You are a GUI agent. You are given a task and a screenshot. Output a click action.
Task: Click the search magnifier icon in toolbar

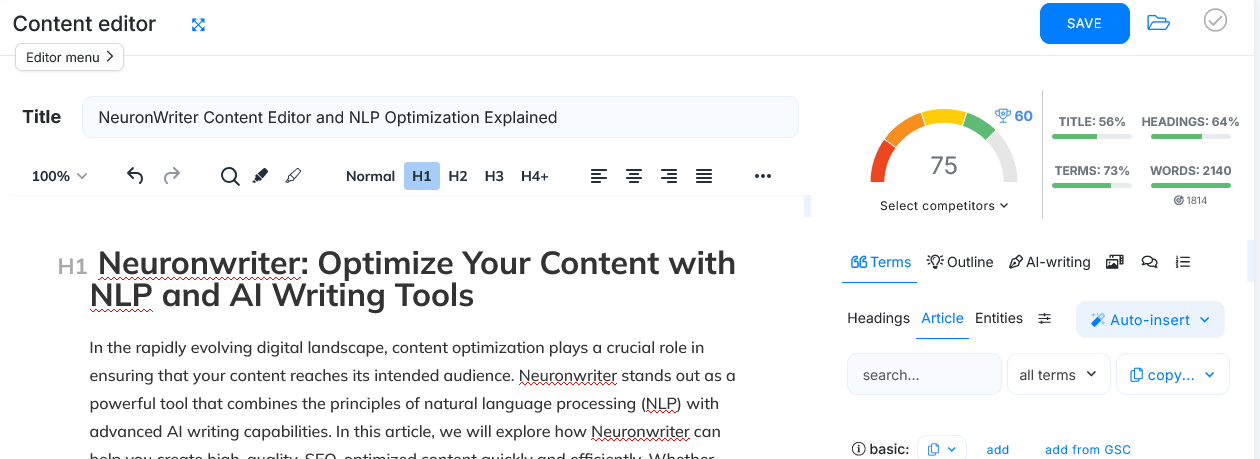(230, 176)
